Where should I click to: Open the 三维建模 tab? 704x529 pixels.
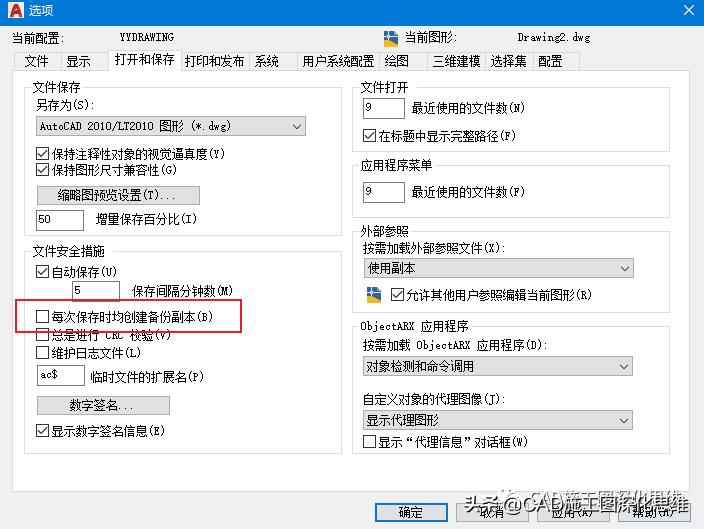[456, 61]
